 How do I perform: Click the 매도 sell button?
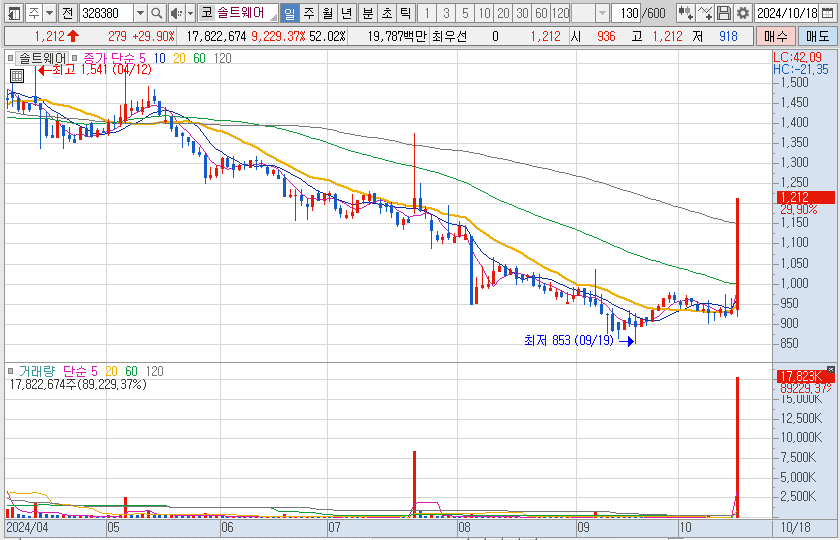[818, 37]
